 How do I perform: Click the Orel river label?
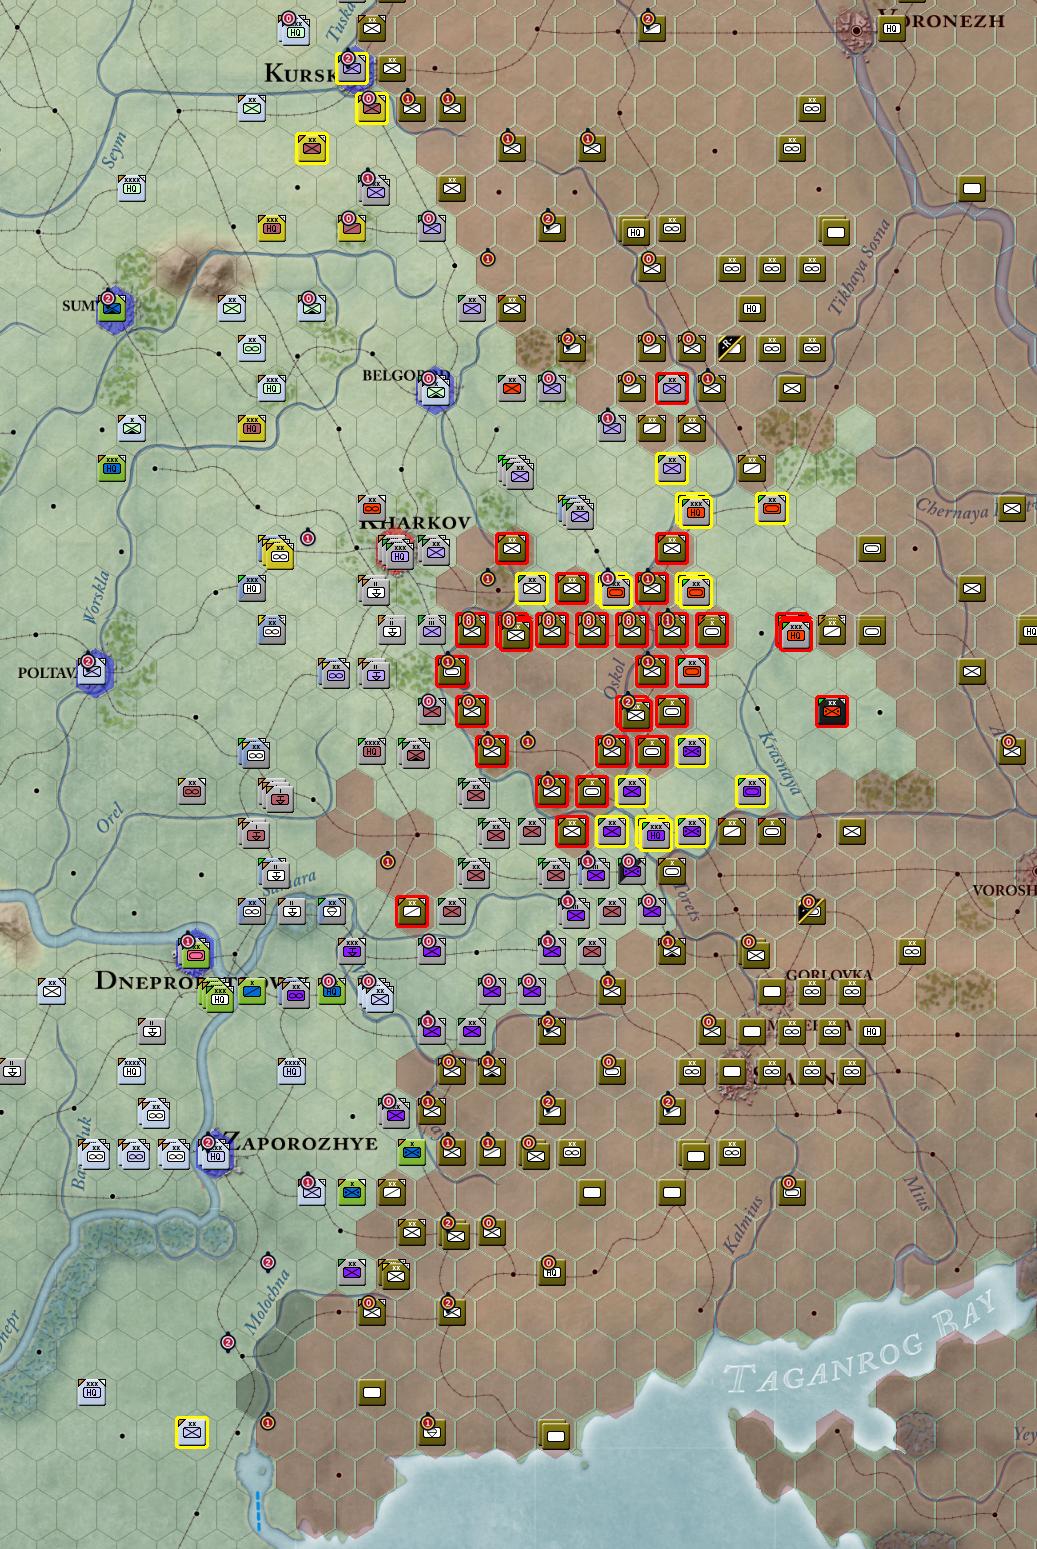click(x=110, y=817)
